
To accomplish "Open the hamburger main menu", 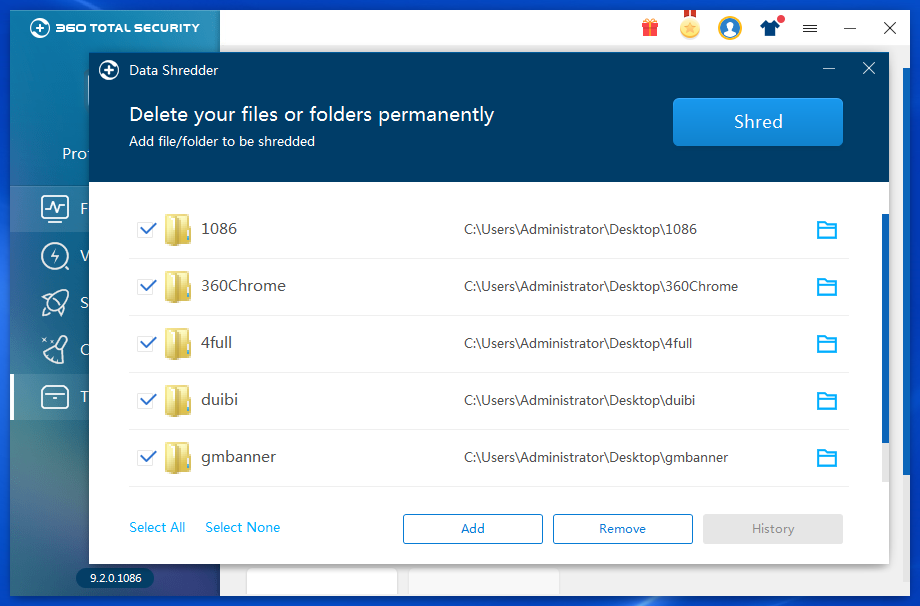I will [x=810, y=28].
